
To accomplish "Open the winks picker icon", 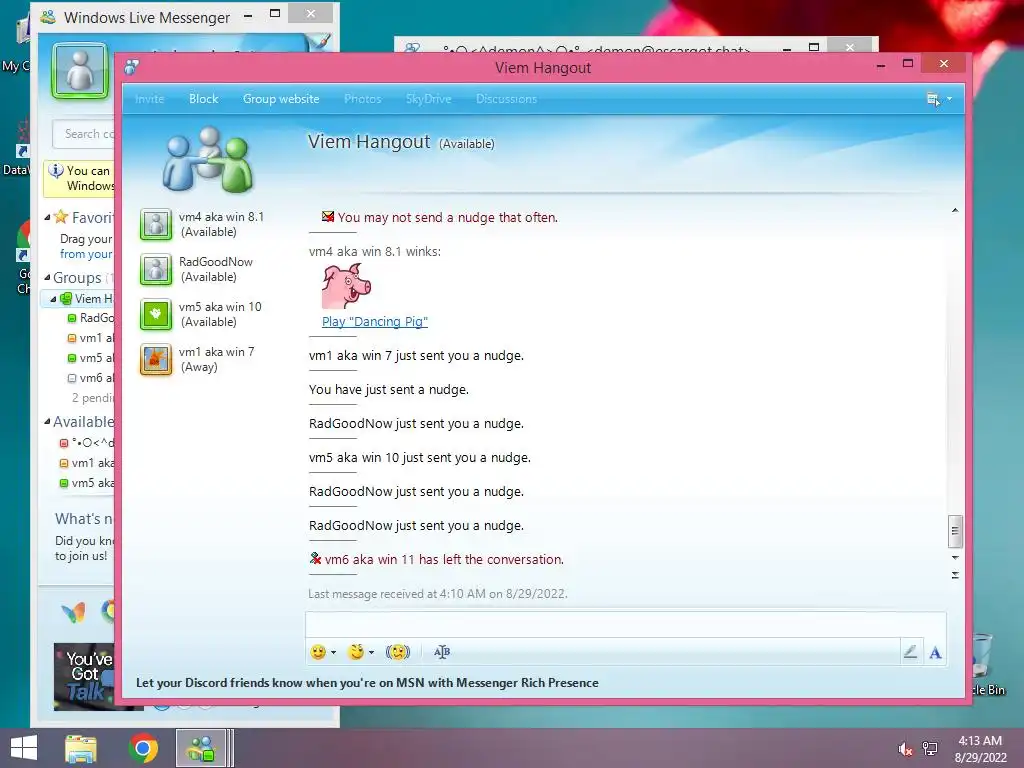I will coord(356,652).
